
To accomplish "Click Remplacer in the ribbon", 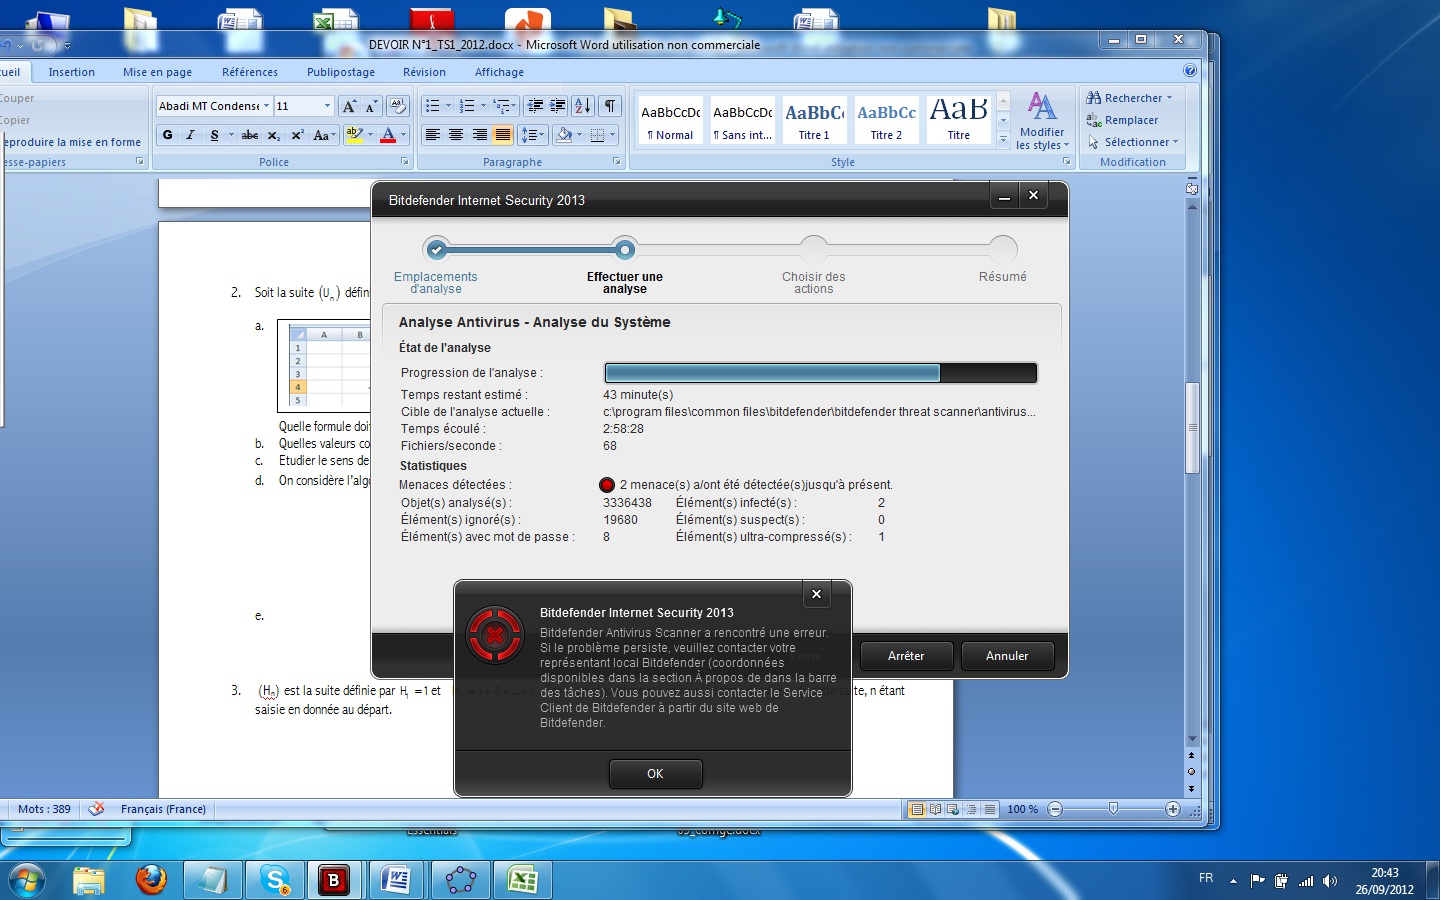I will tap(1123, 120).
